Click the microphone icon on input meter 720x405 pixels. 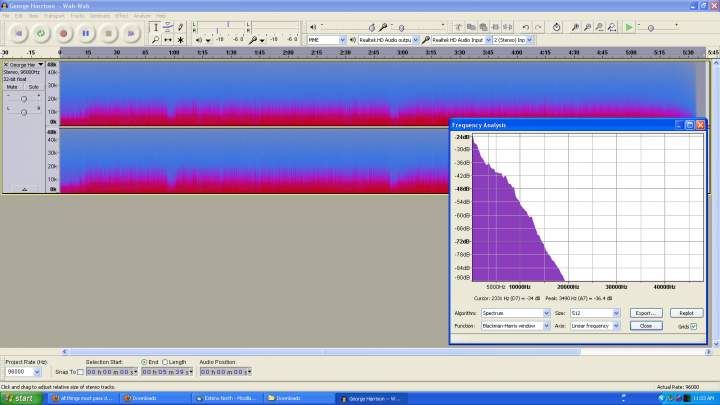pyautogui.click(x=253, y=40)
